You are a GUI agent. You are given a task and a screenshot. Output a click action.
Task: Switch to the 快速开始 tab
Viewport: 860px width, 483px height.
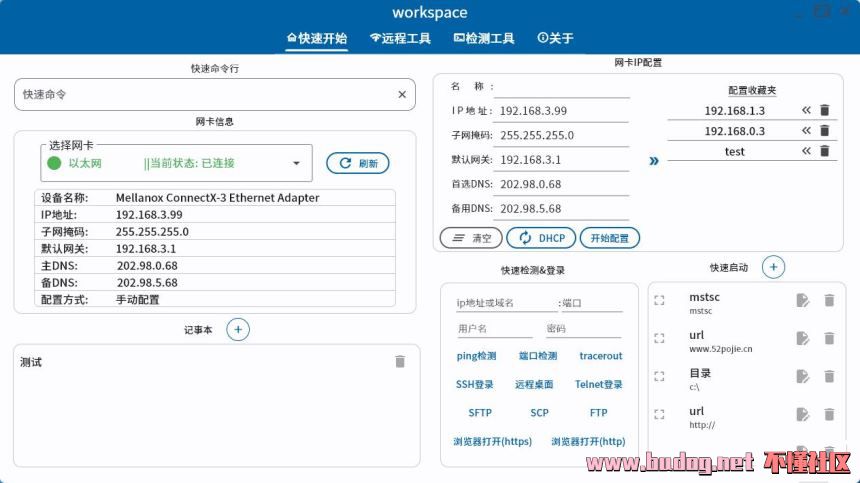316,38
